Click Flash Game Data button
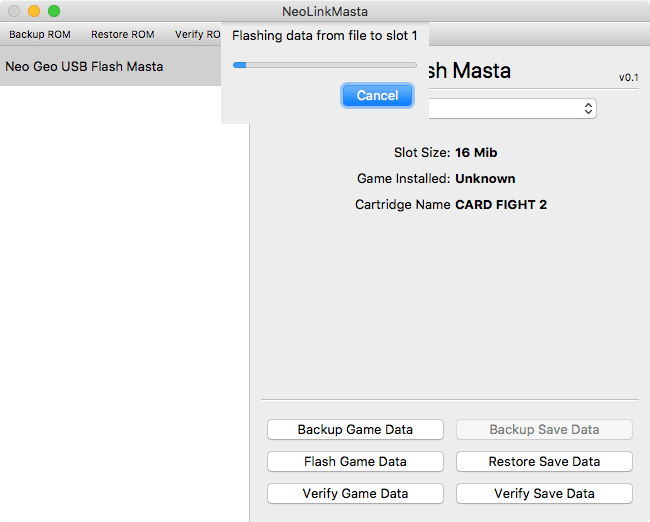 pos(355,461)
